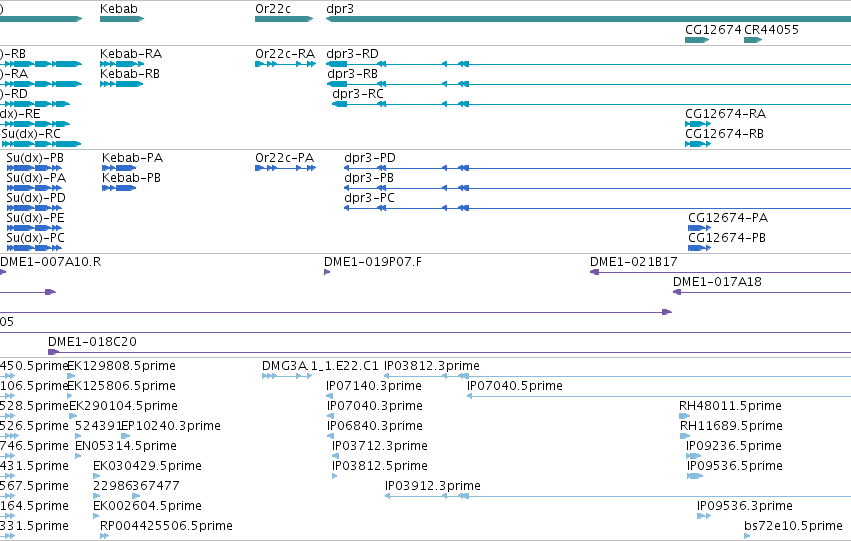Viewport: 851px width, 541px height.
Task: Select dpr3-PC protein feature
Action: pyautogui.click(x=598, y=208)
